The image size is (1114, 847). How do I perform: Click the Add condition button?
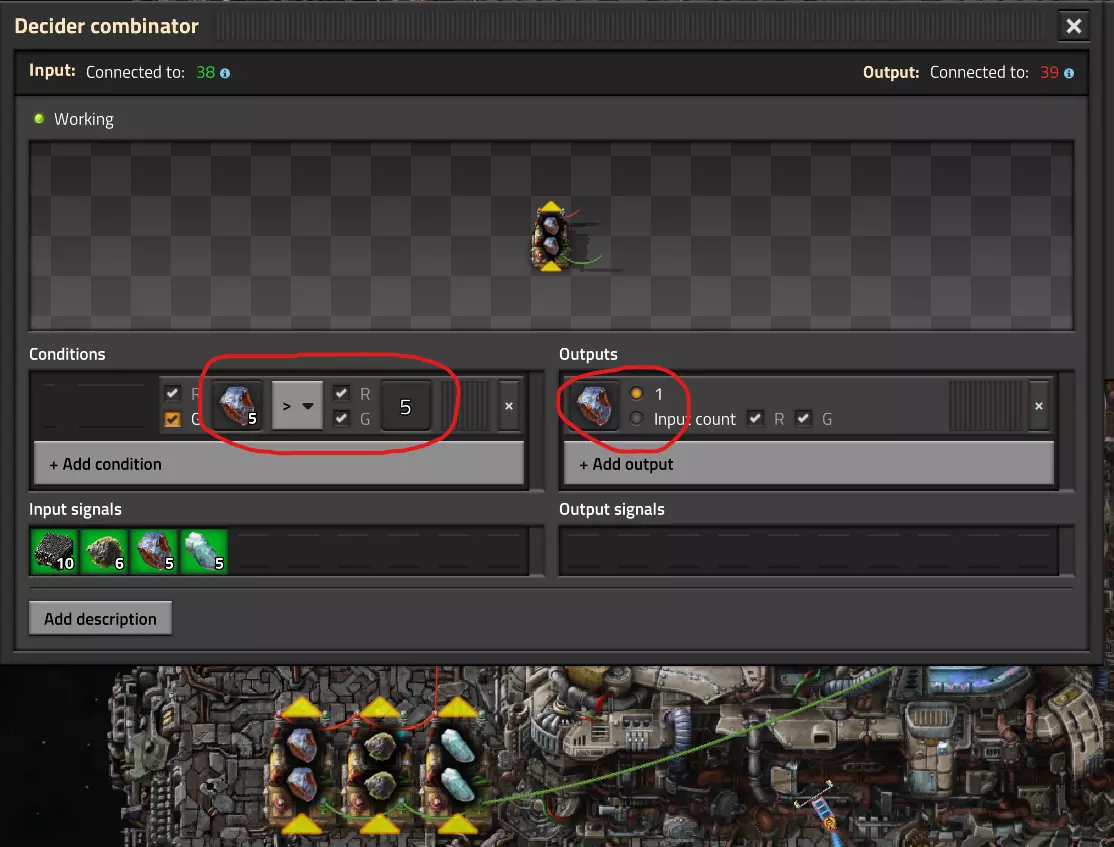tap(278, 463)
